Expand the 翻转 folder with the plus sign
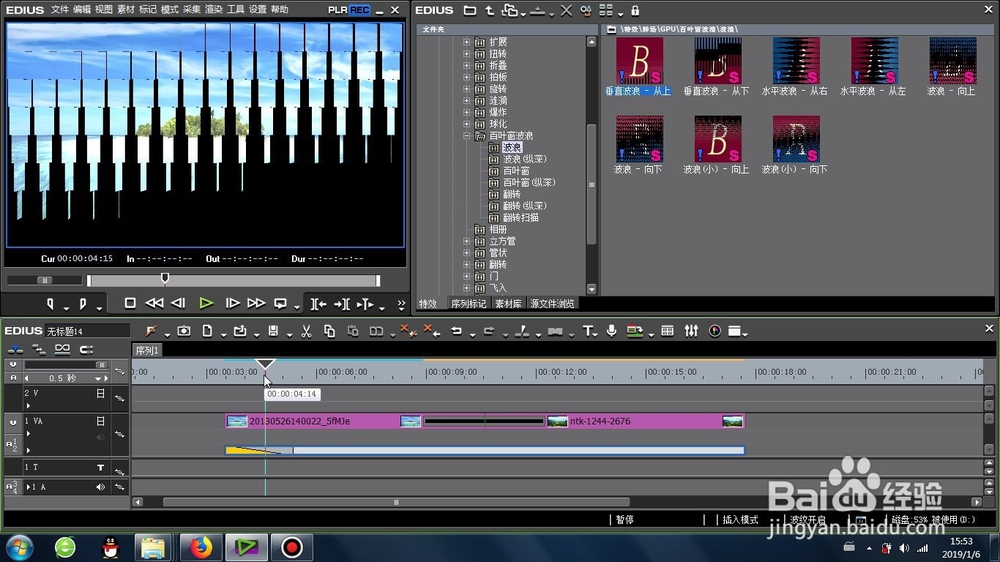Image resolution: width=1000 pixels, height=562 pixels. 466,265
